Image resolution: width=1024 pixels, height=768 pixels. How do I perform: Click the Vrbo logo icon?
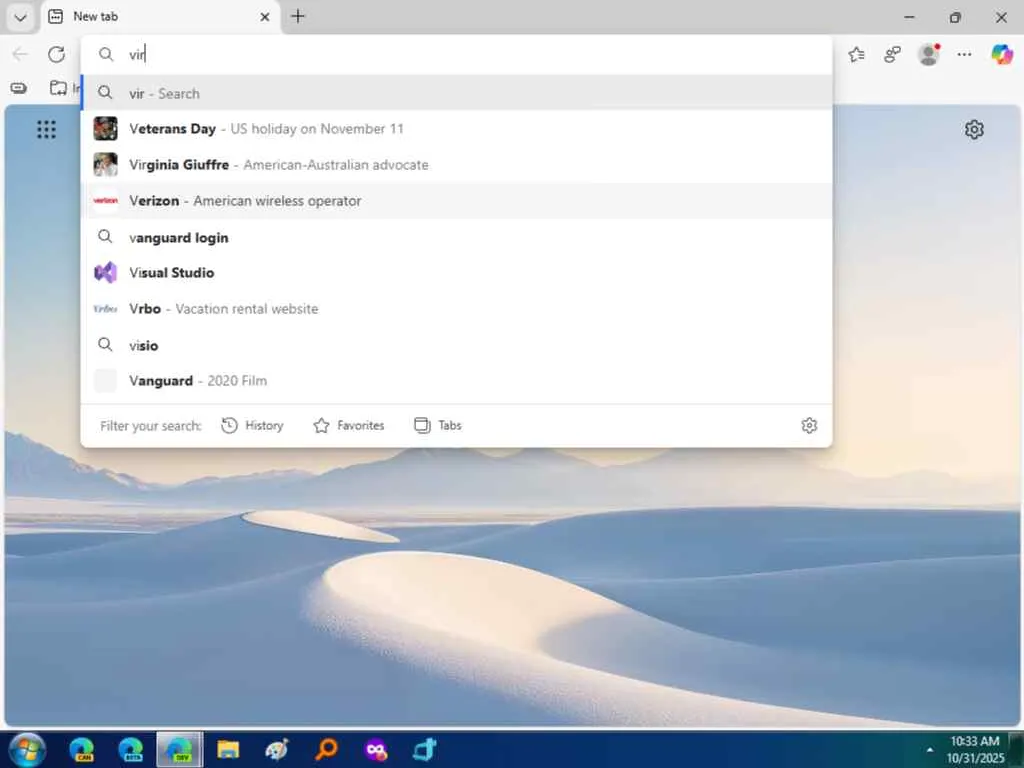(105, 308)
